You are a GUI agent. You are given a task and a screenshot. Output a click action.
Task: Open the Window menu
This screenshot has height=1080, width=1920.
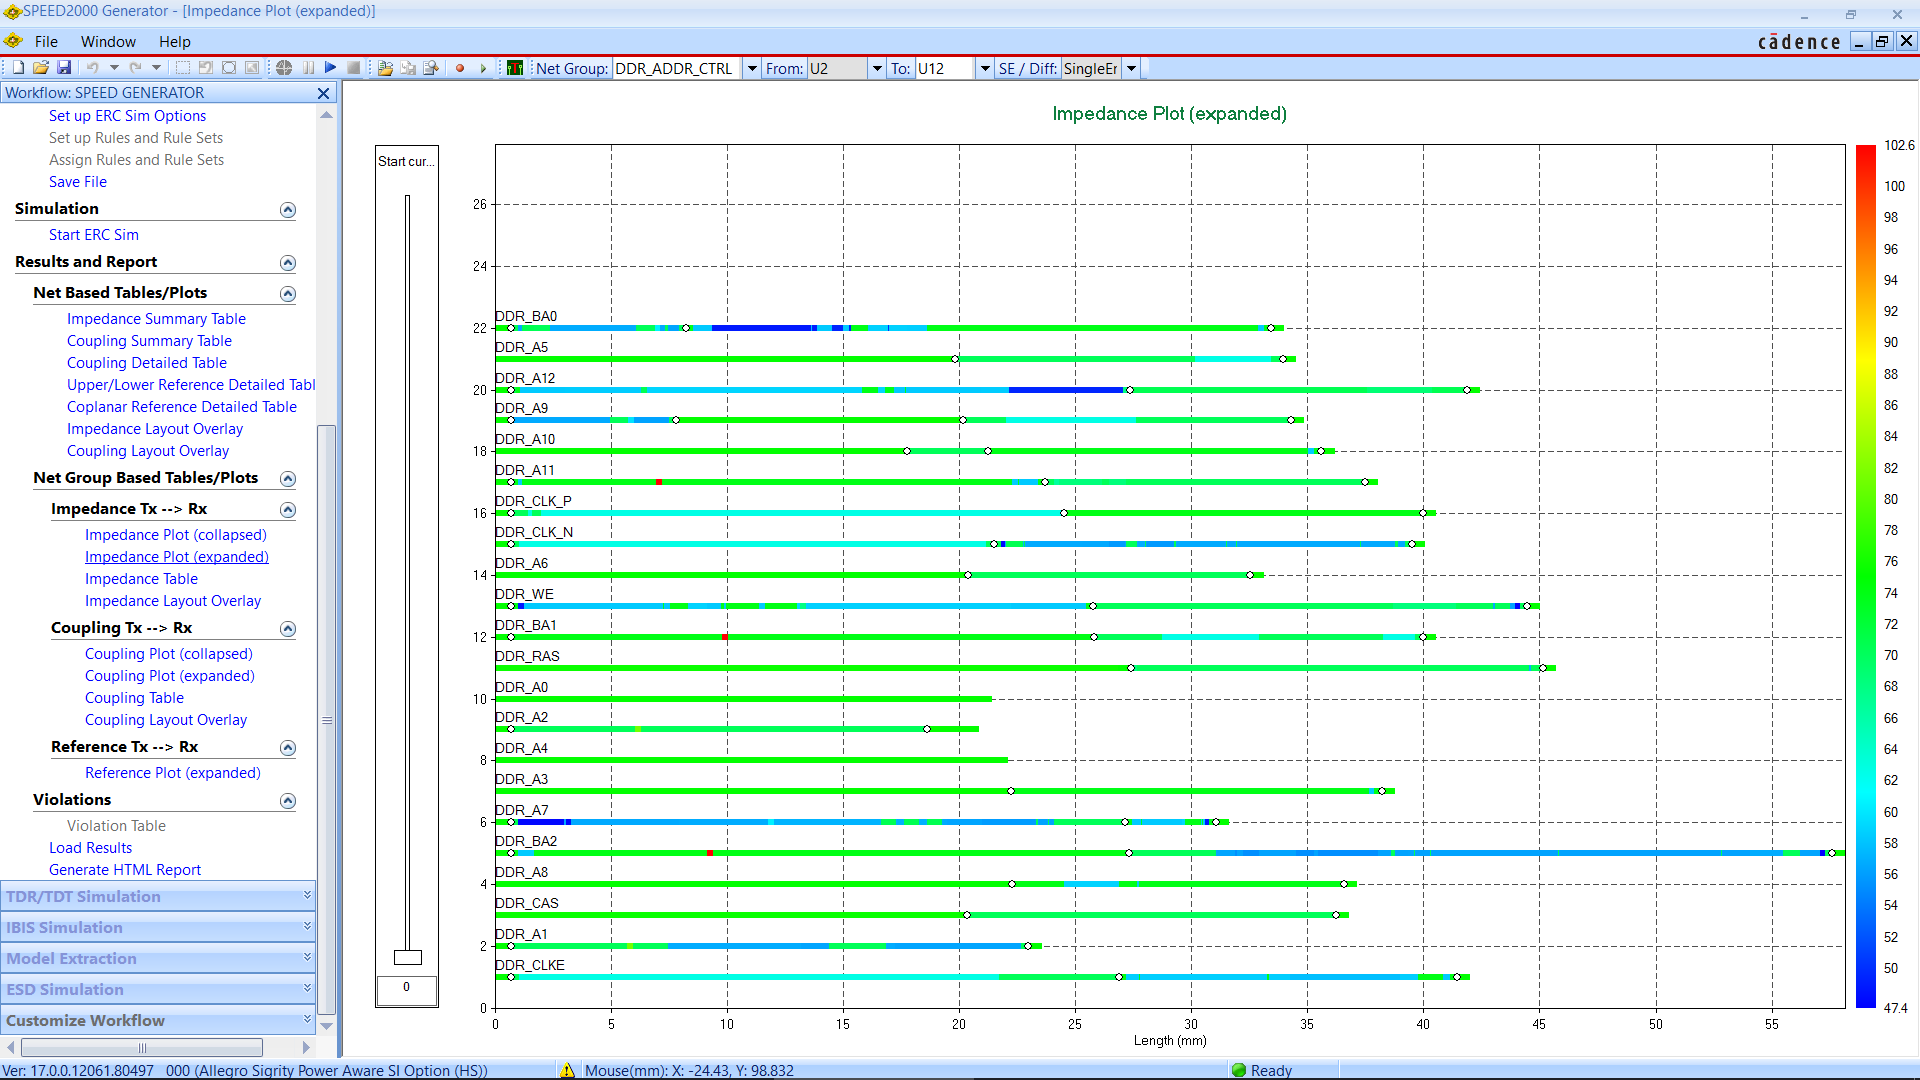click(108, 41)
